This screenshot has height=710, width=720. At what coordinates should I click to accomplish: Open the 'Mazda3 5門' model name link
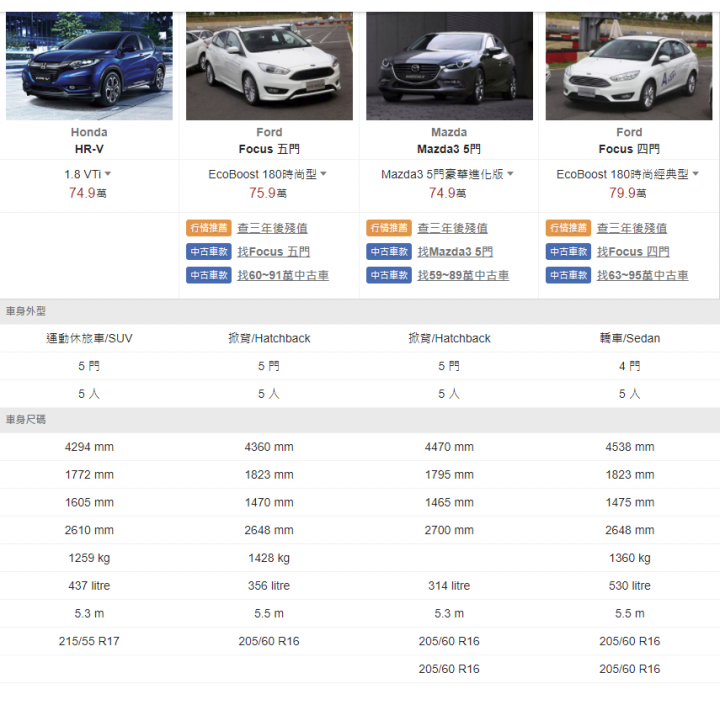point(449,149)
